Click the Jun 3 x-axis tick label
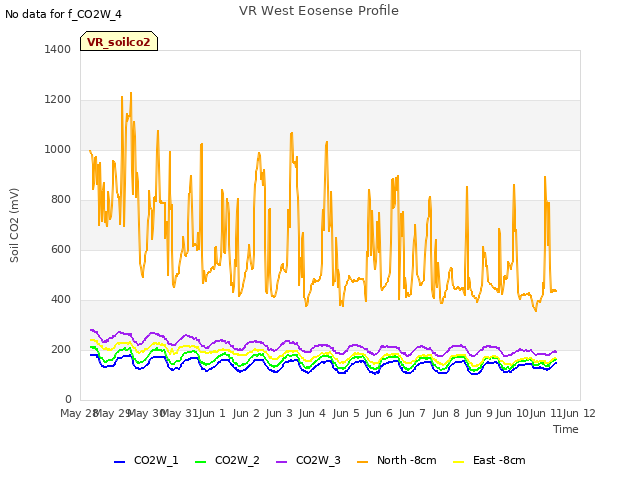The width and height of the screenshot is (640, 480). click(279, 413)
